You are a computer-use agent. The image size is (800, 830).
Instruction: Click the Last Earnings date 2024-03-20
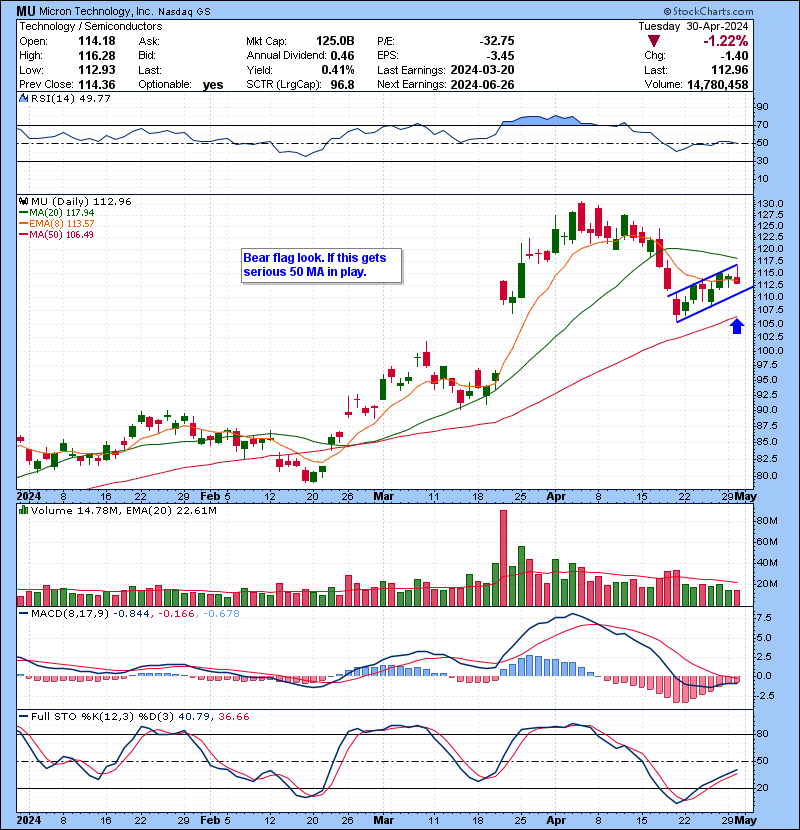pos(482,70)
